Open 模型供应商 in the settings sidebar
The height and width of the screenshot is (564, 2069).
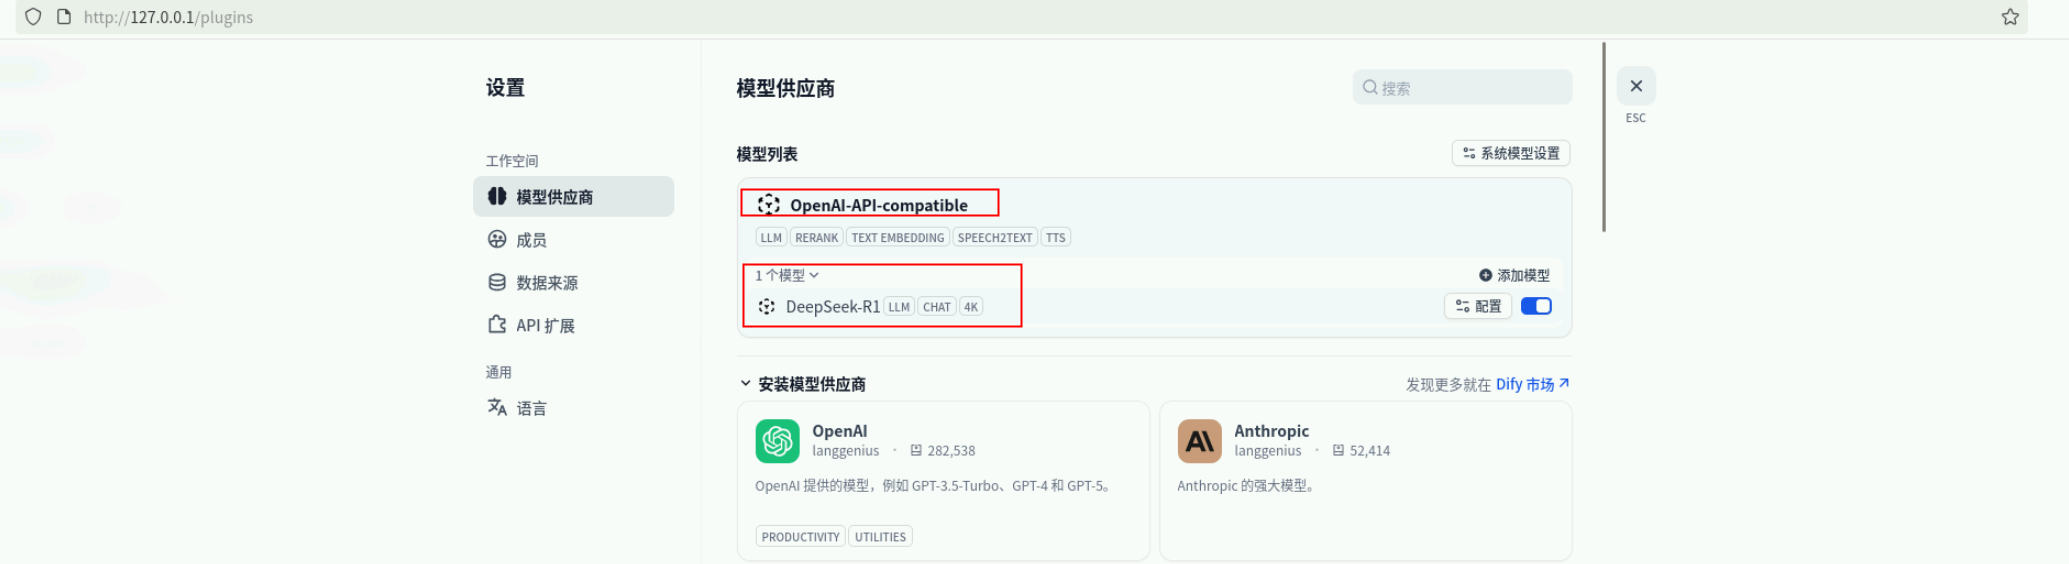click(x=573, y=196)
